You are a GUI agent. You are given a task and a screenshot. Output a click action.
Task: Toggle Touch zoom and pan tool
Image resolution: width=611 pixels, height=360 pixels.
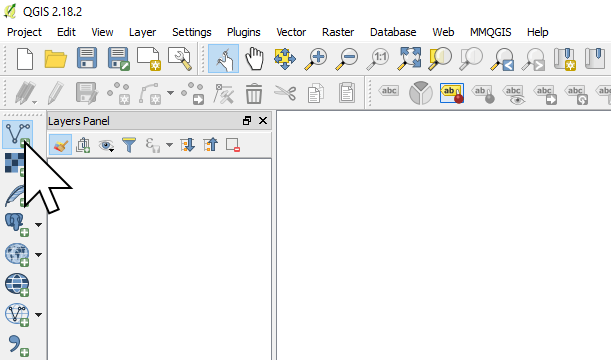pyautogui.click(x=224, y=59)
